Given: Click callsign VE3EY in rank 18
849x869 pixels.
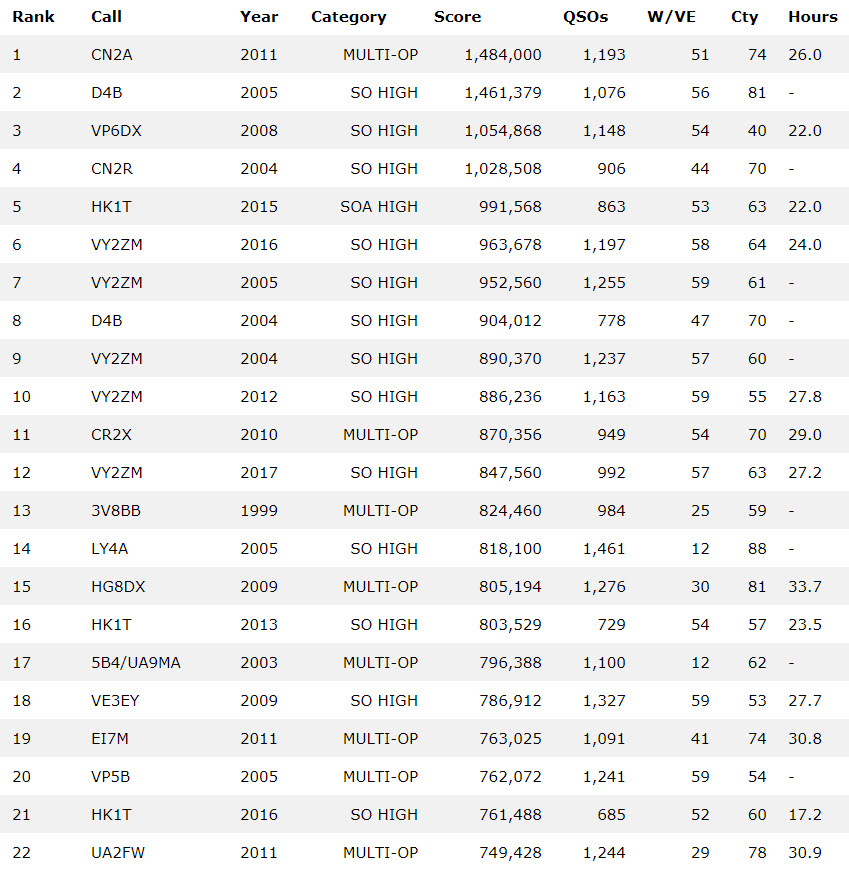Looking at the screenshot, I should pyautogui.click(x=115, y=701).
